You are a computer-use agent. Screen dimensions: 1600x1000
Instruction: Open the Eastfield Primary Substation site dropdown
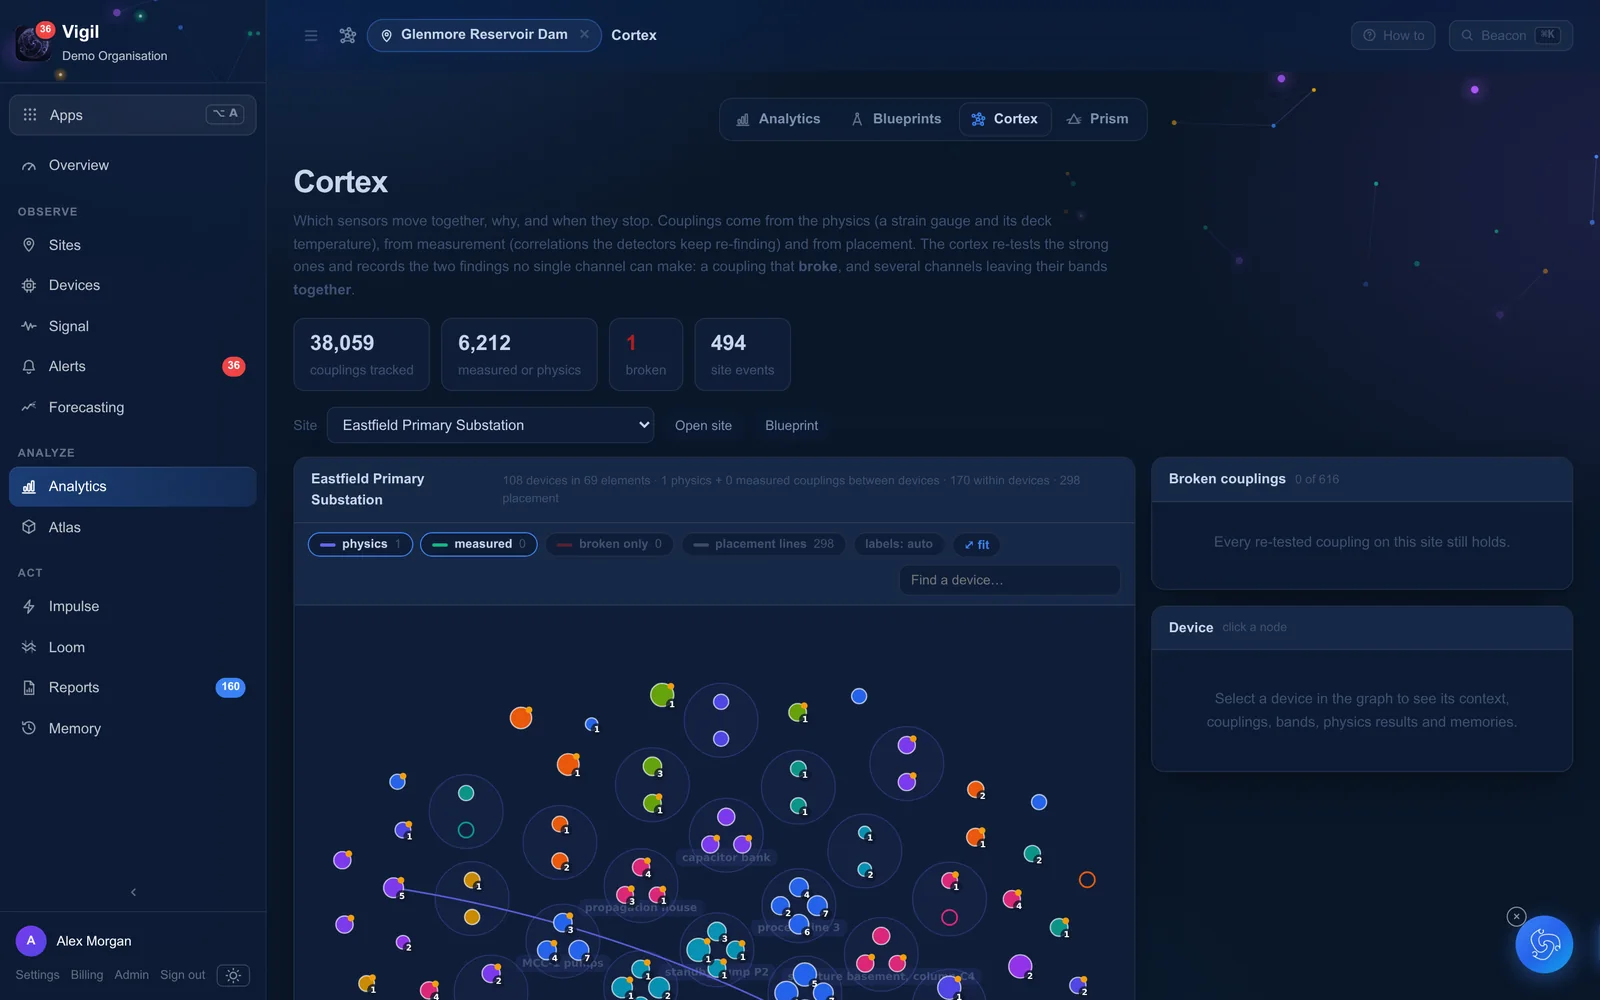click(490, 425)
